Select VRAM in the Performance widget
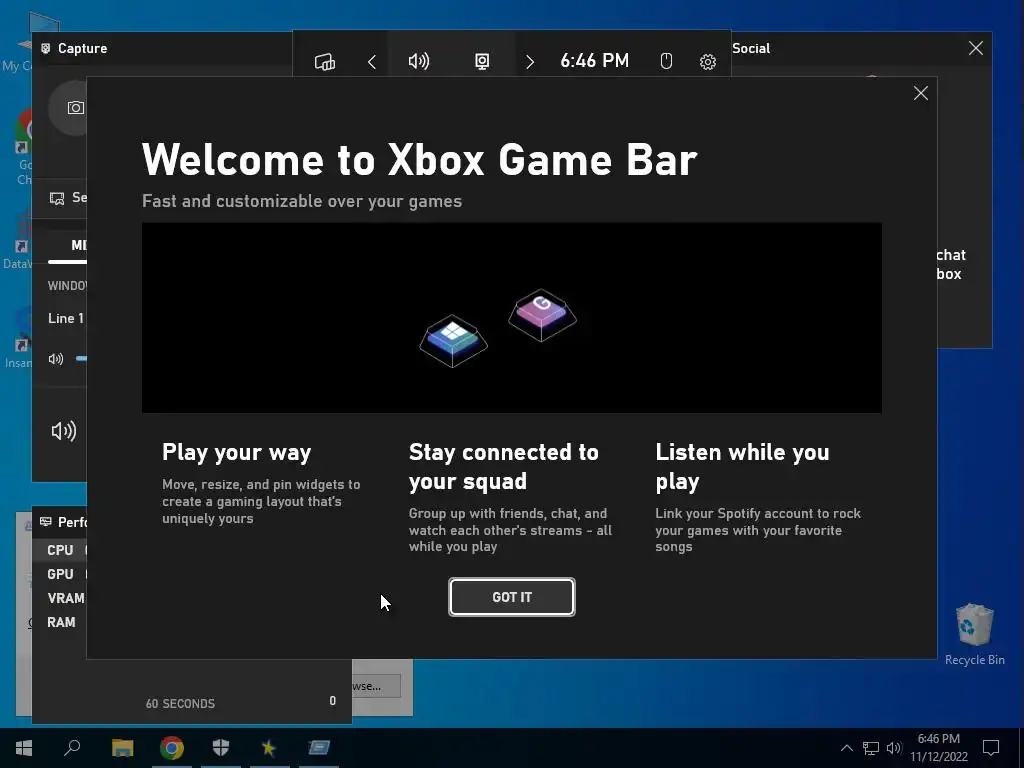 pyautogui.click(x=65, y=598)
